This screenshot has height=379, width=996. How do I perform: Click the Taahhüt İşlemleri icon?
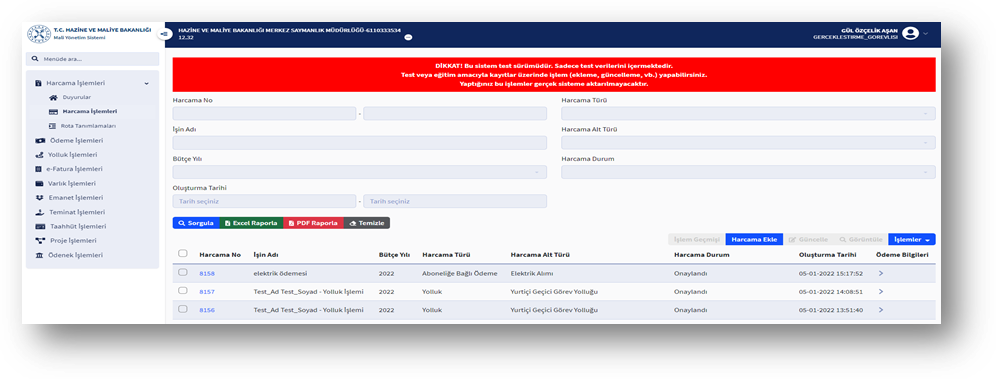point(39,226)
